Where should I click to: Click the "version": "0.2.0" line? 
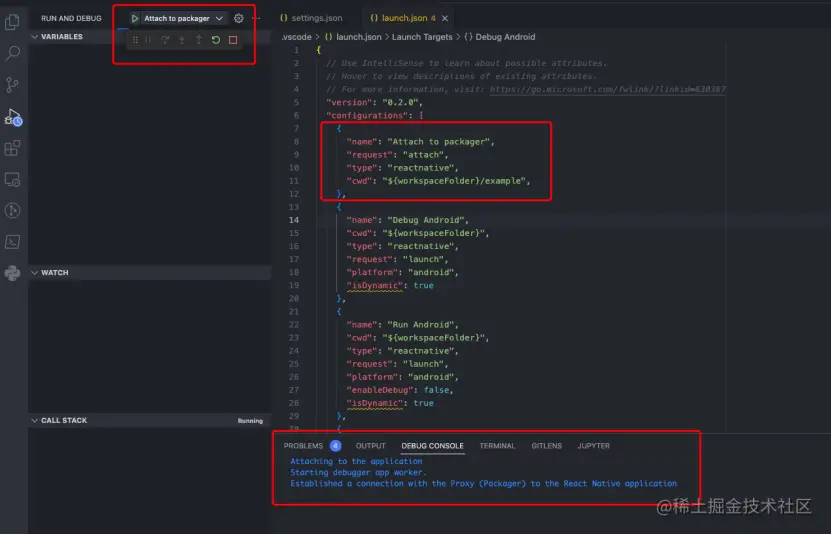[374, 102]
